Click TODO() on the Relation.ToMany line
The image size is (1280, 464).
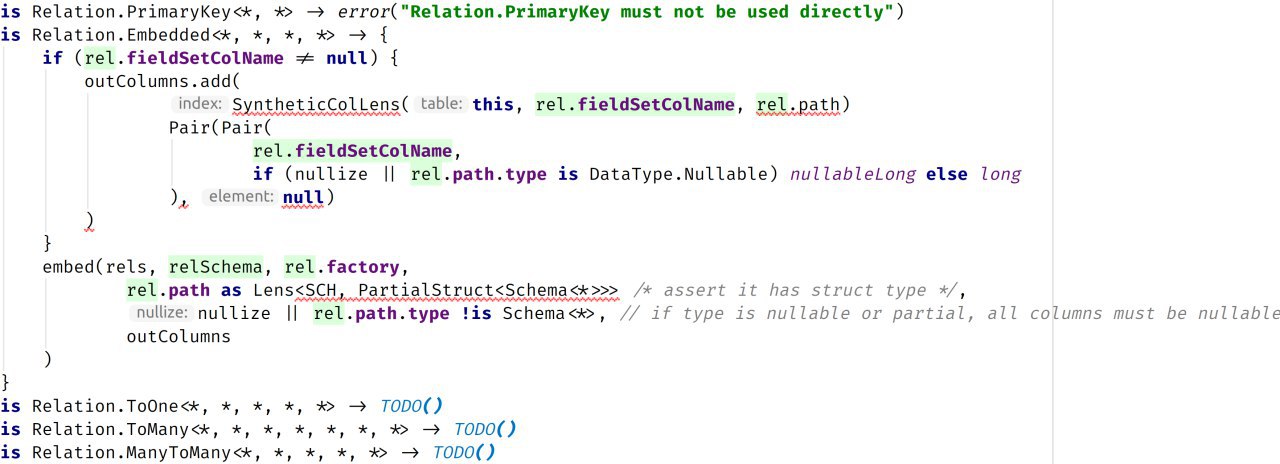[x=485, y=429]
